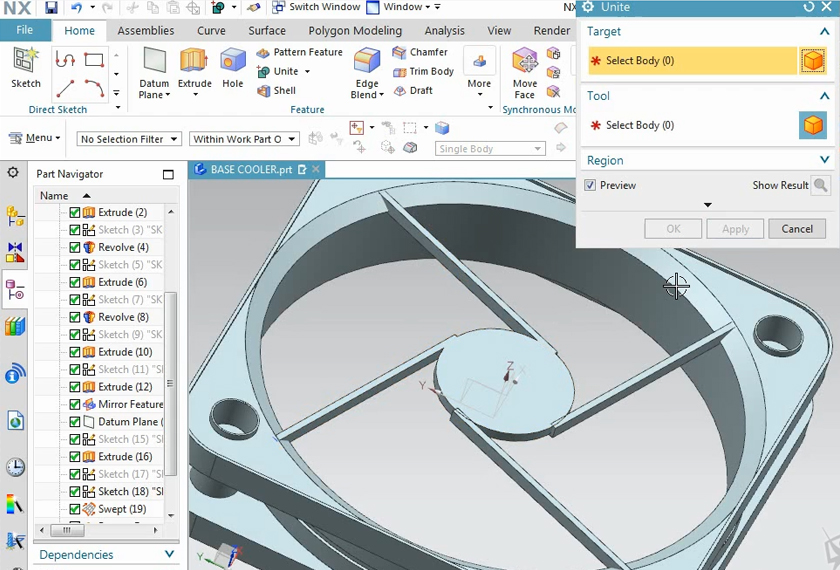This screenshot has width=840, height=570.
Task: Open the No Selection Filter dropdown
Action: tap(129, 139)
